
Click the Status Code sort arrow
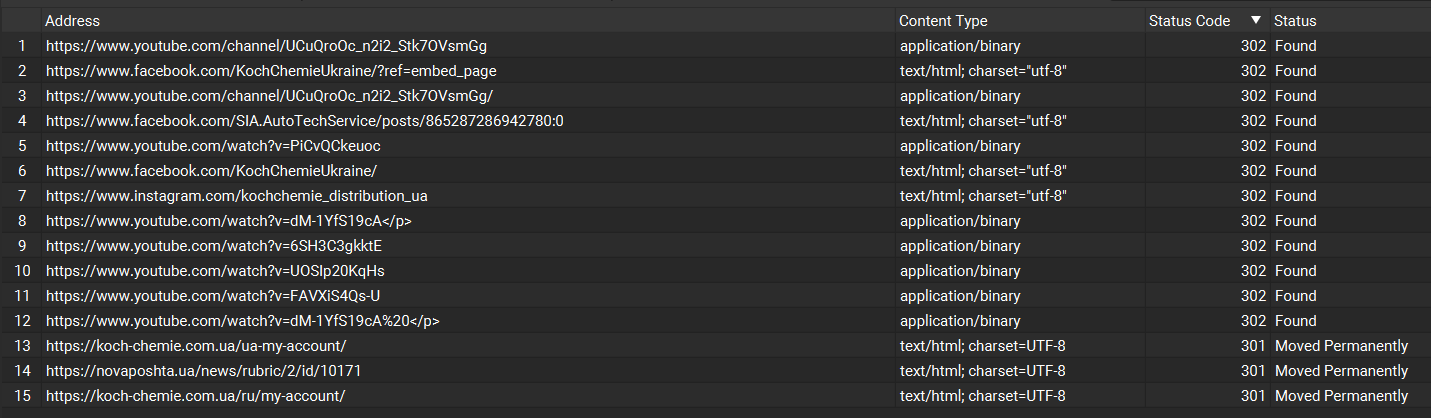[1256, 20]
